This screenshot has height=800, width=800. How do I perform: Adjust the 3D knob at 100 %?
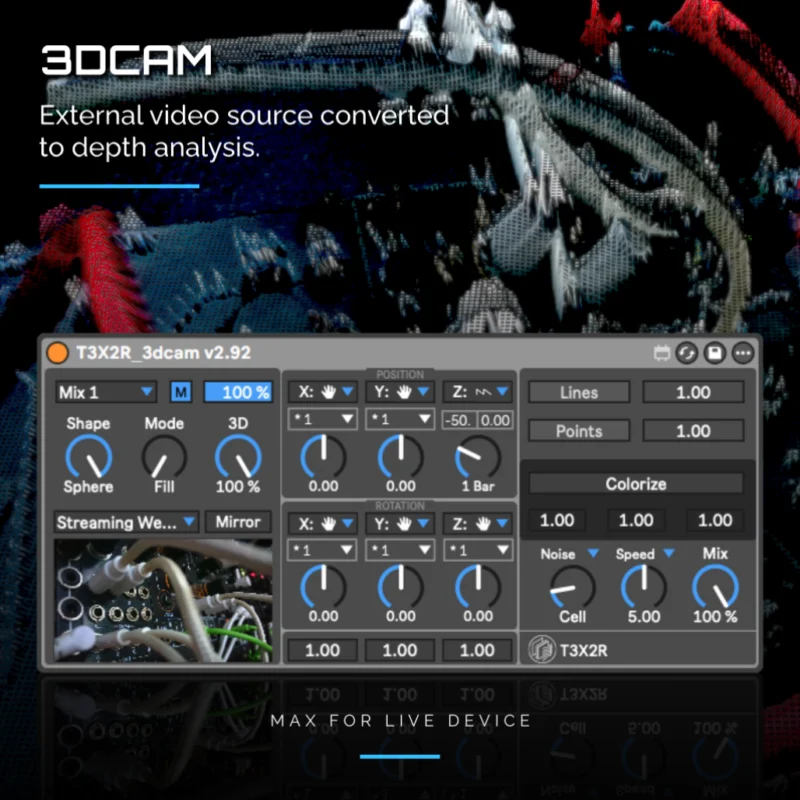(238, 457)
